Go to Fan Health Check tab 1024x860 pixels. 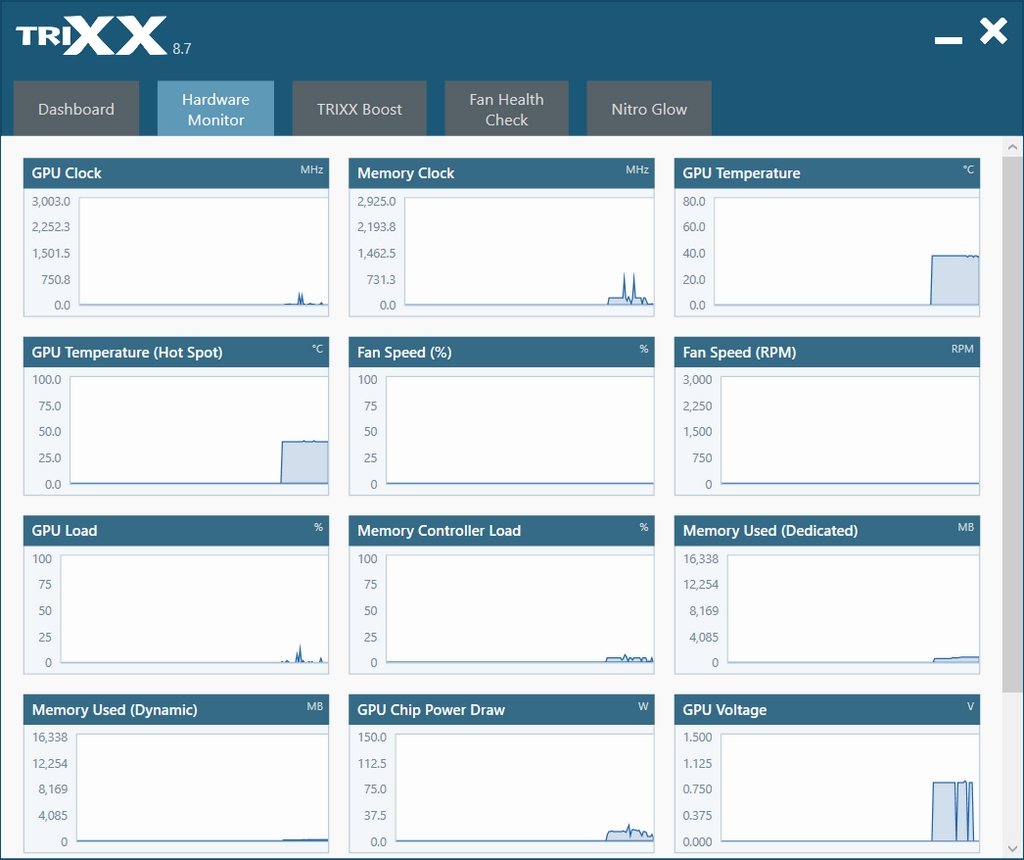(x=506, y=108)
